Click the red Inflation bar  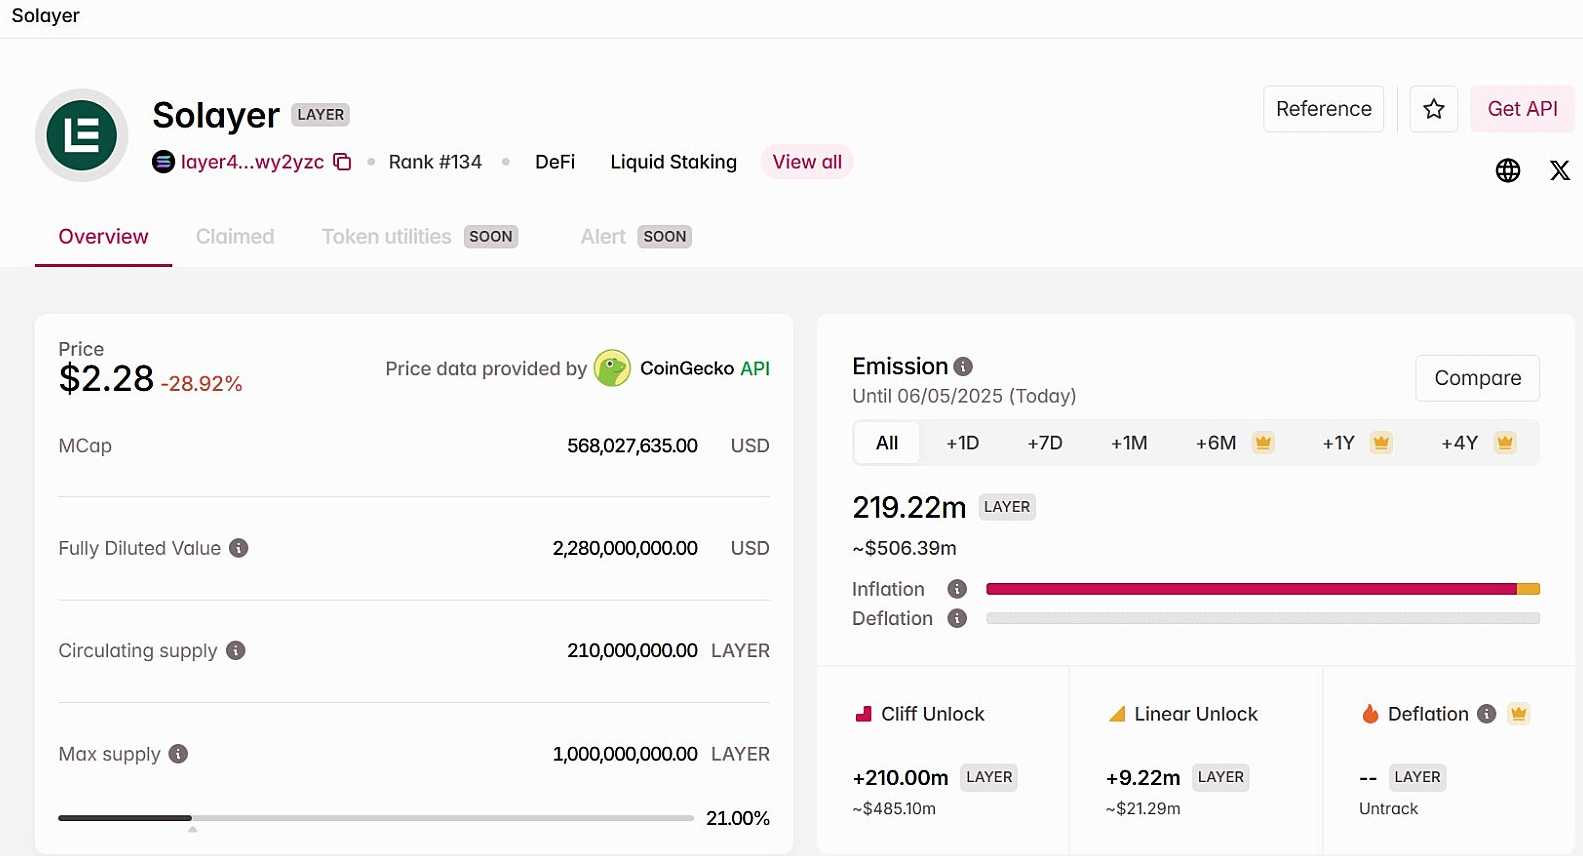[x=1251, y=589]
